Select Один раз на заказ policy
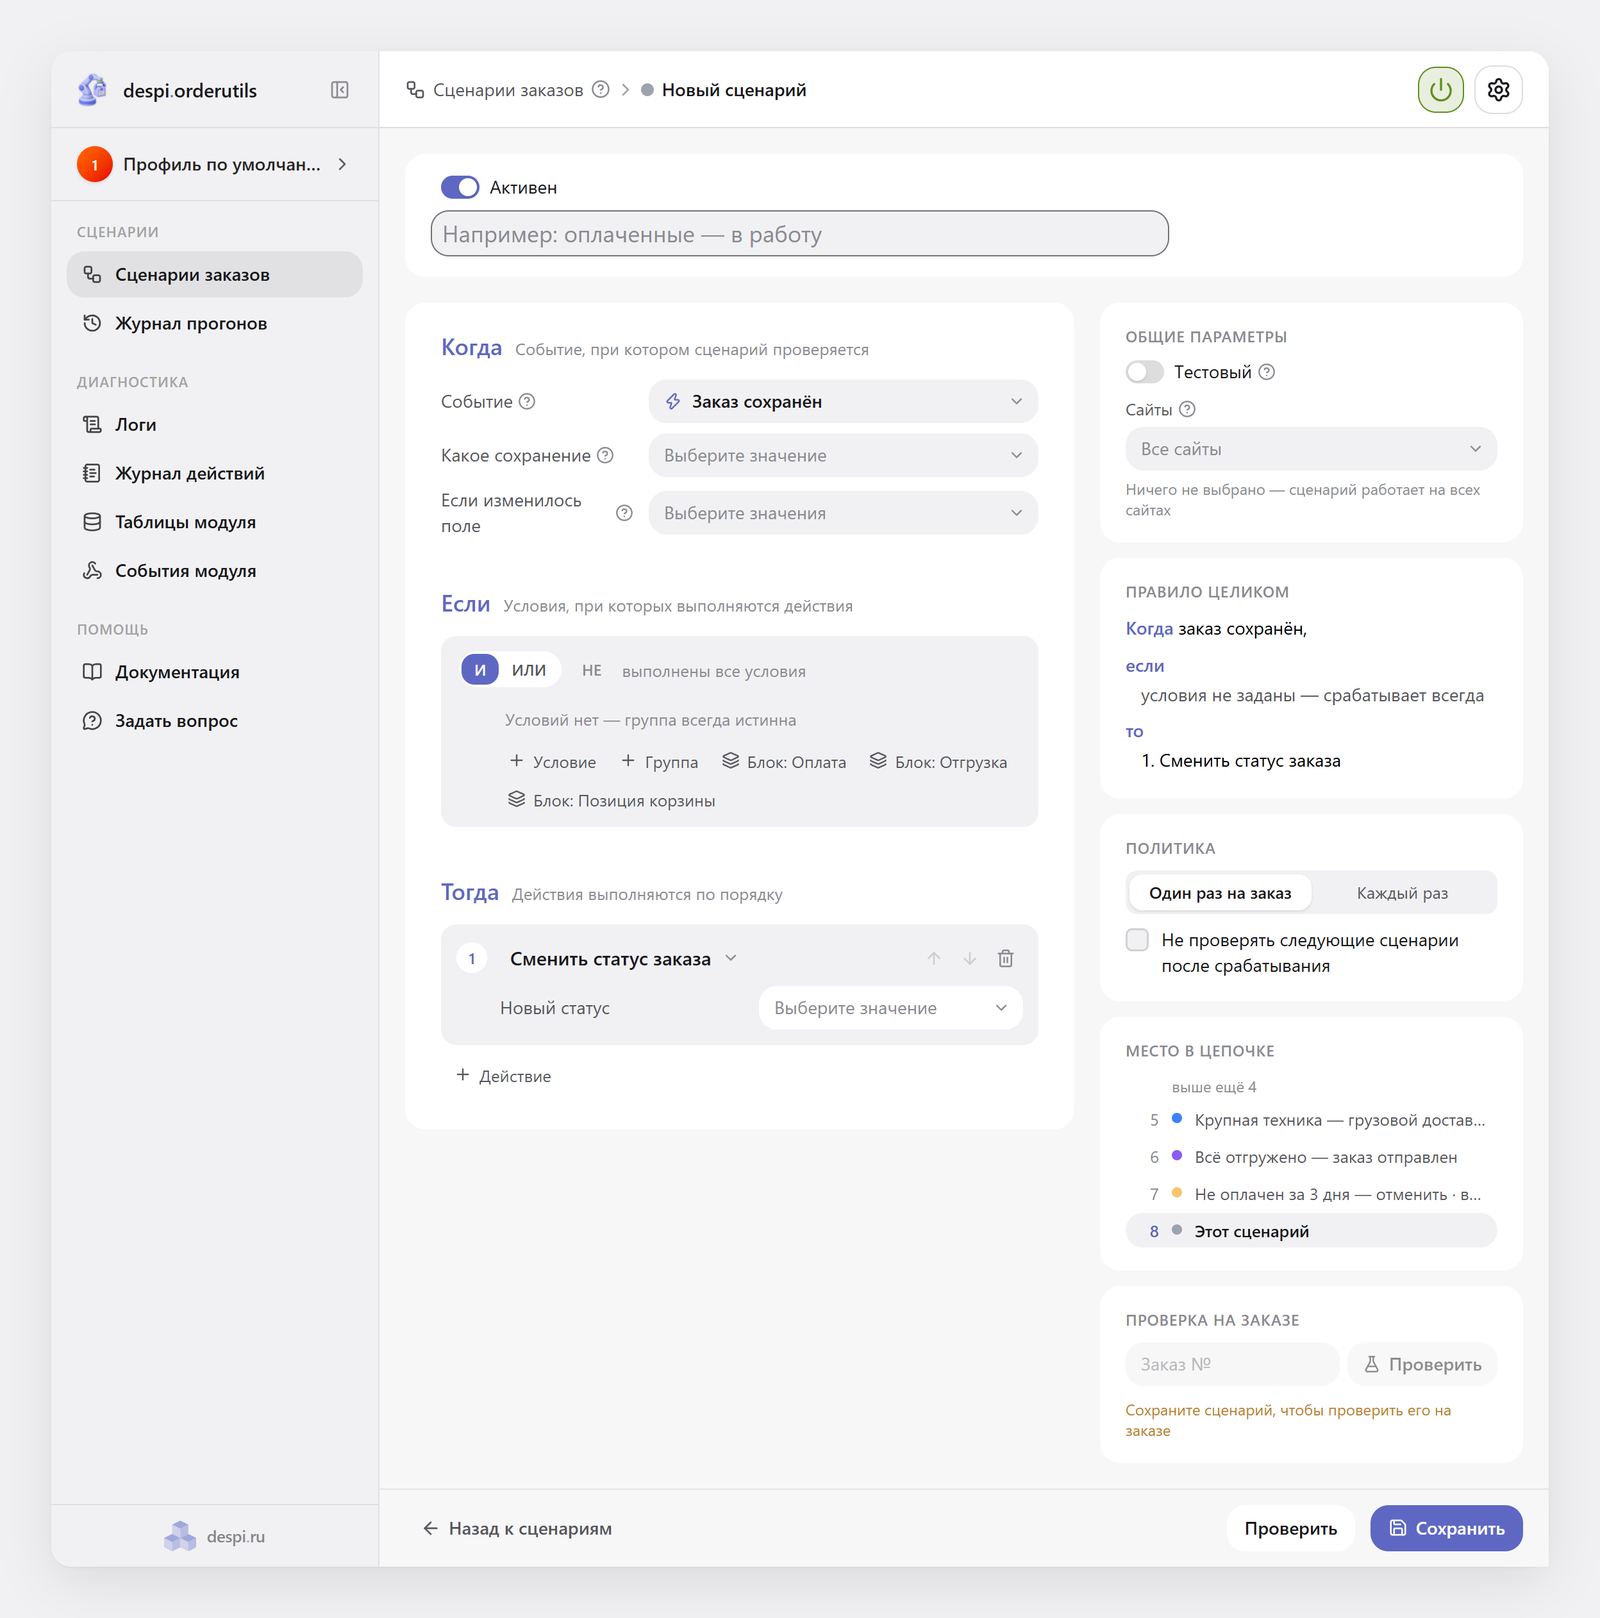 tap(1220, 893)
